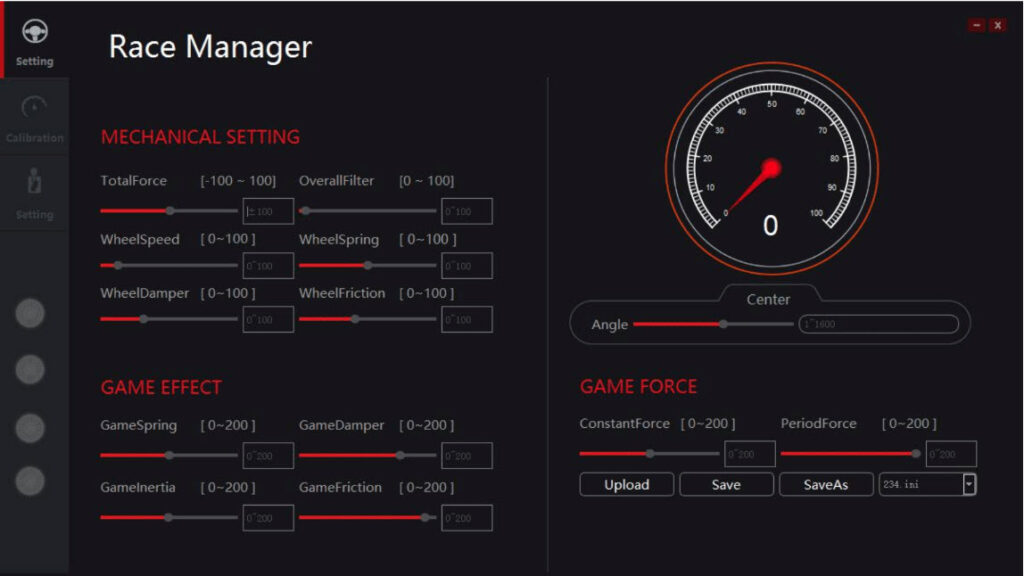Image resolution: width=1024 pixels, height=576 pixels.
Task: Click the WheelSpring slider handle
Action: tap(369, 264)
